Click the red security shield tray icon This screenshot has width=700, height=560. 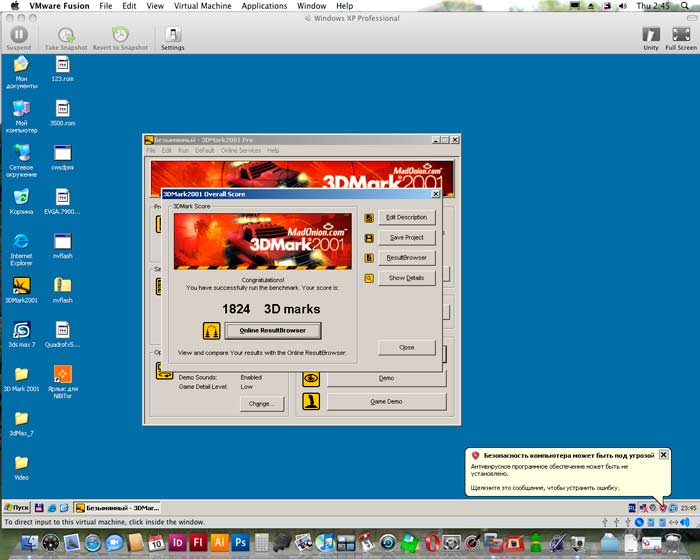(x=663, y=508)
